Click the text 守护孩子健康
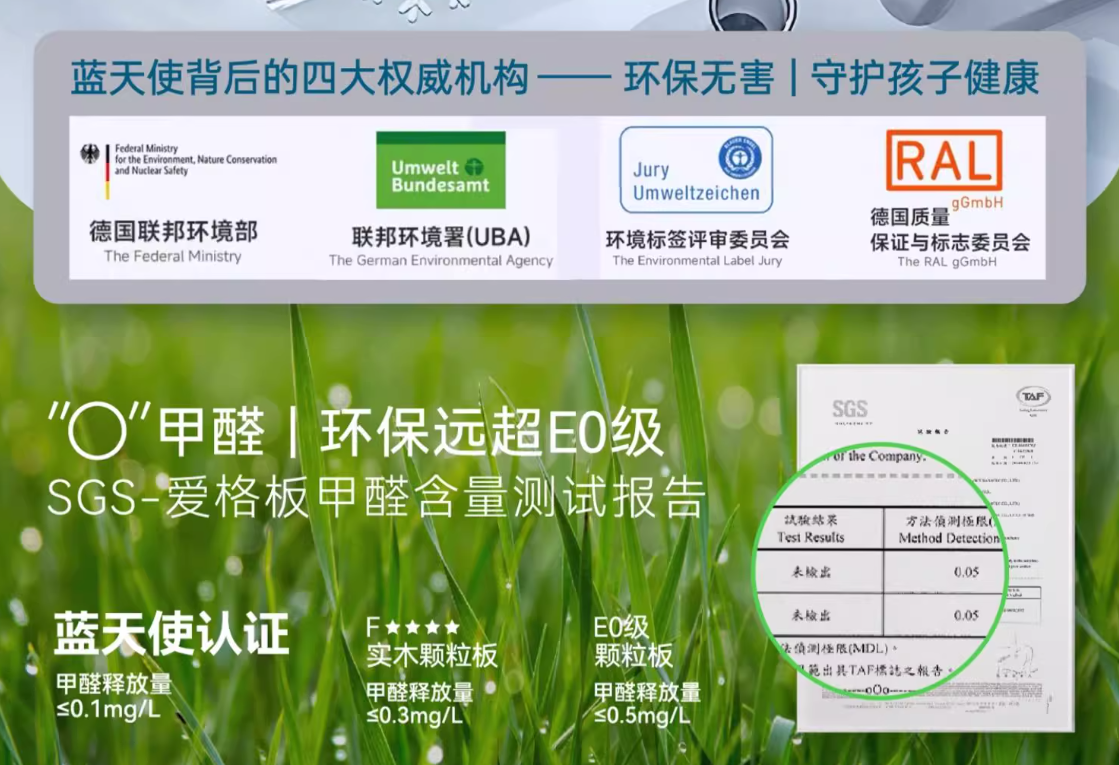The image size is (1119, 765). 924,78
